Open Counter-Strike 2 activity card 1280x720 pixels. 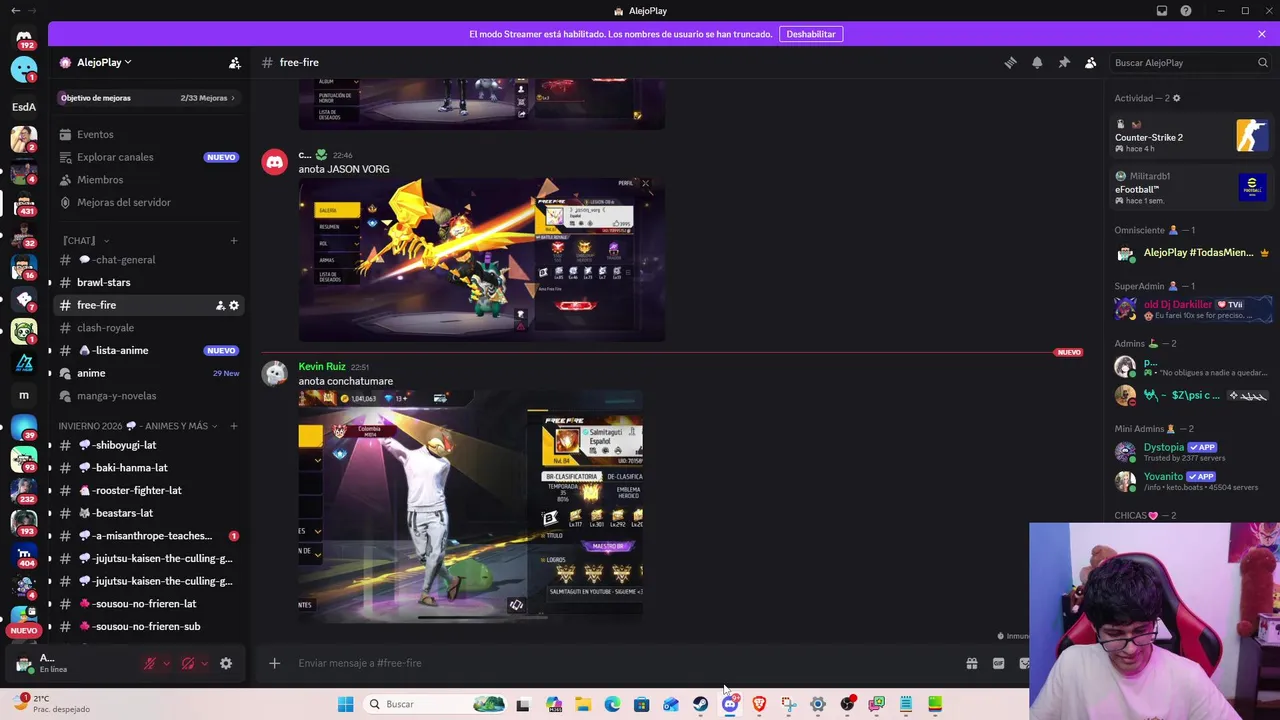pyautogui.click(x=1192, y=136)
